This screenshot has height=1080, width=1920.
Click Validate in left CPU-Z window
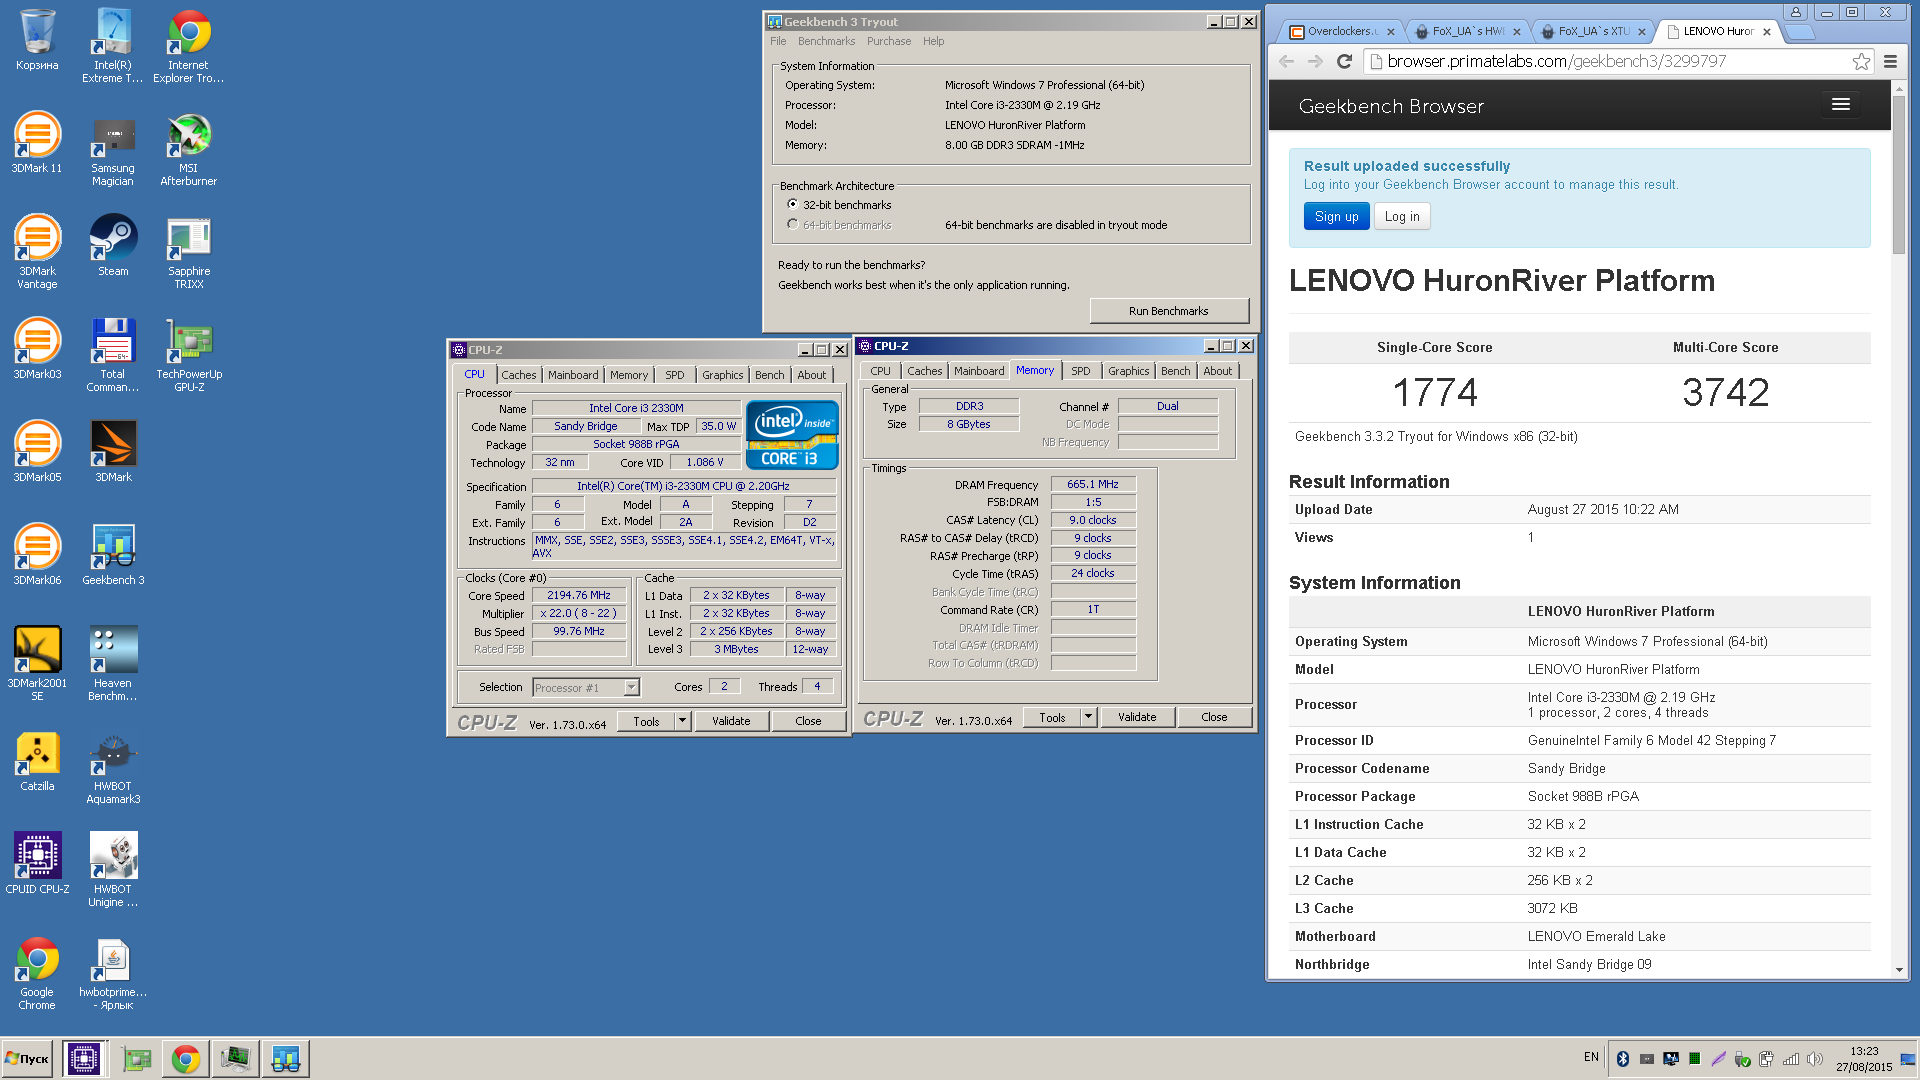point(730,720)
